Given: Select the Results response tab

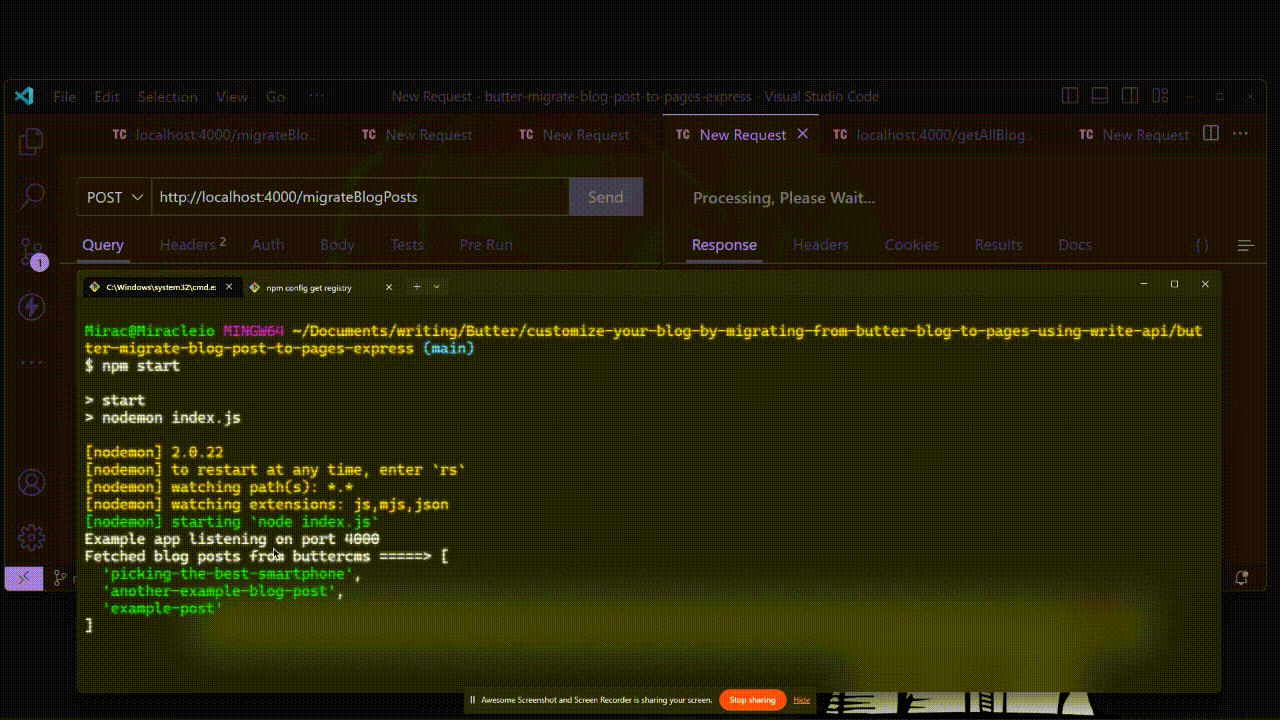Looking at the screenshot, I should [998, 245].
